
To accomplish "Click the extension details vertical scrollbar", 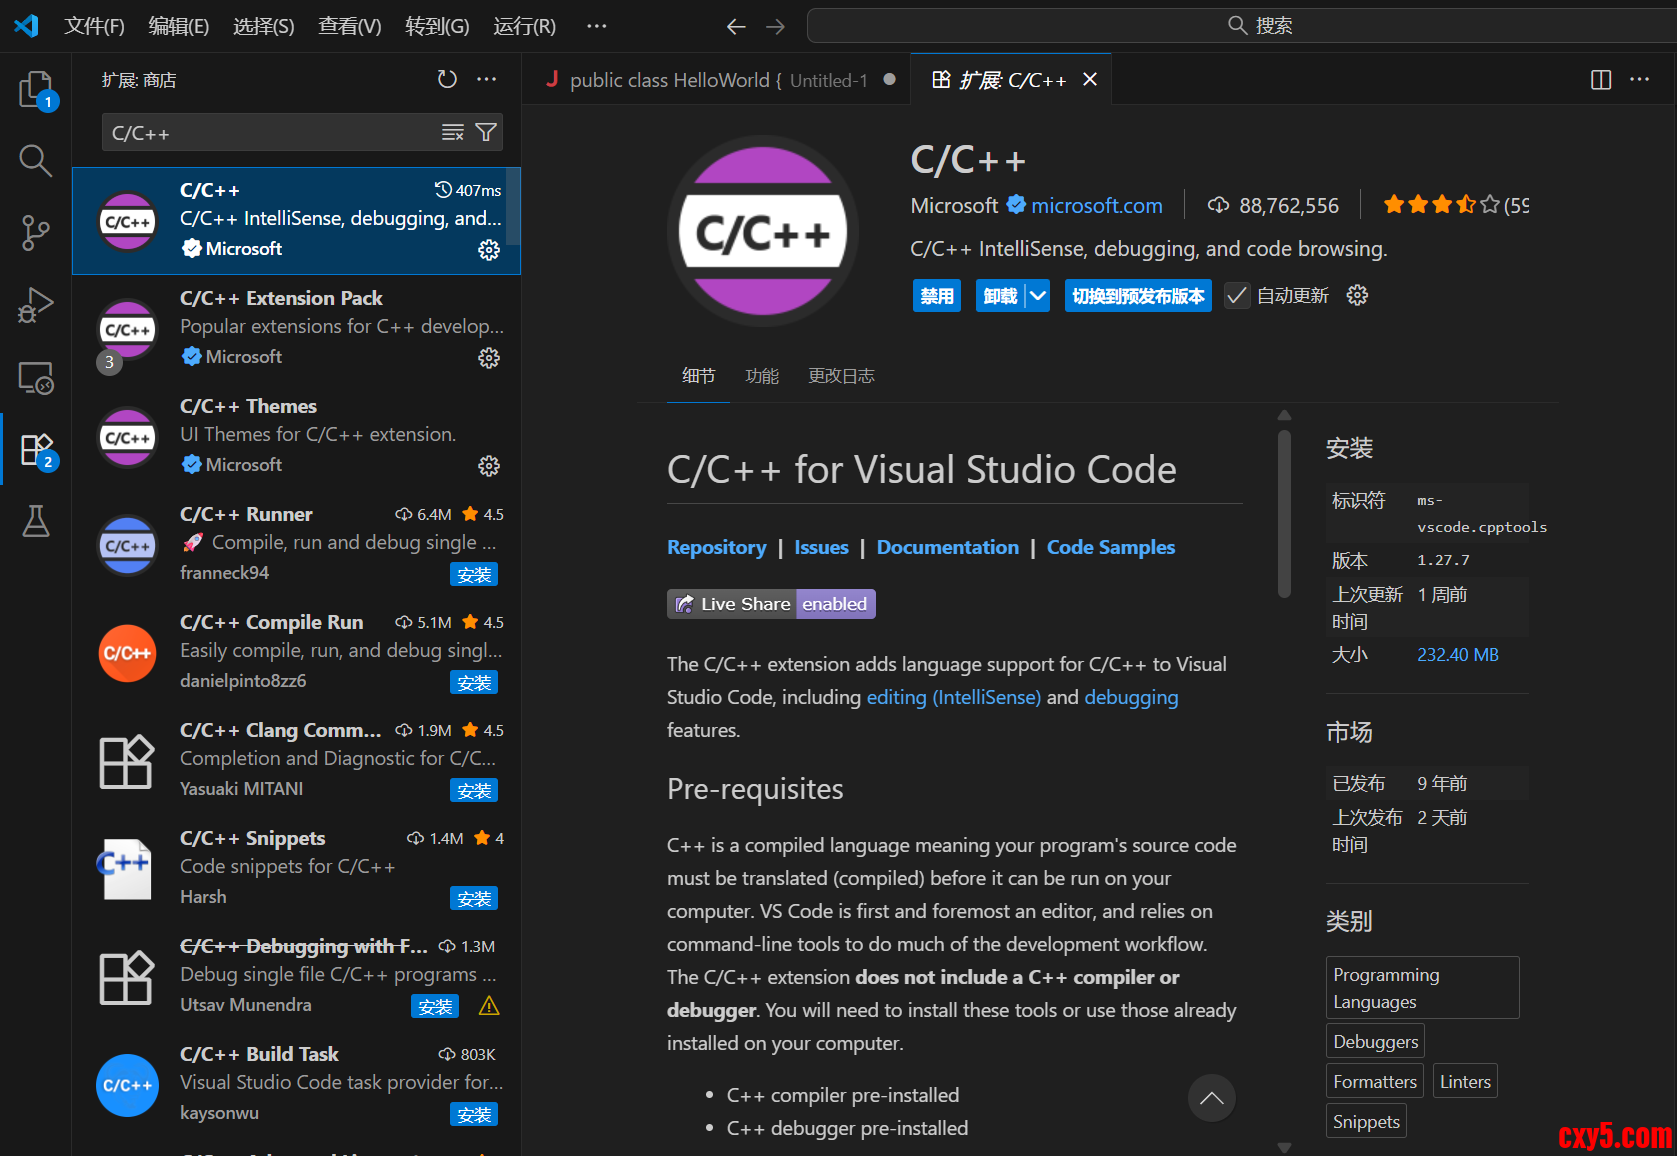I will [1284, 515].
